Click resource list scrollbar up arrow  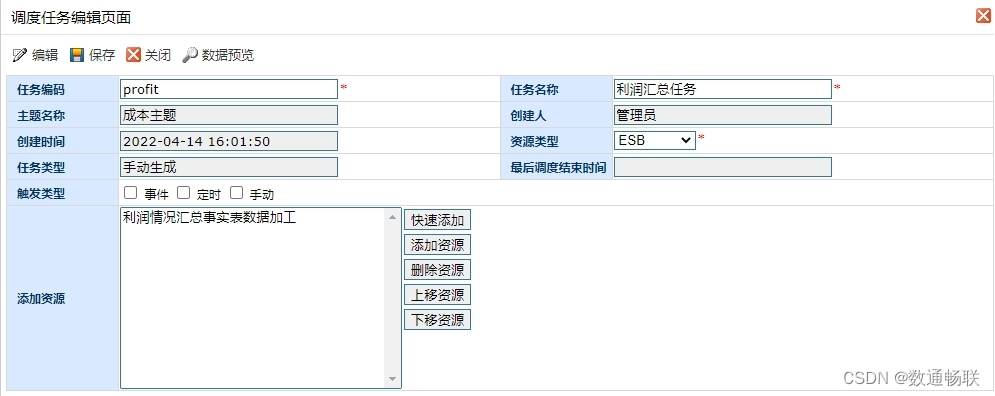pyautogui.click(x=392, y=217)
